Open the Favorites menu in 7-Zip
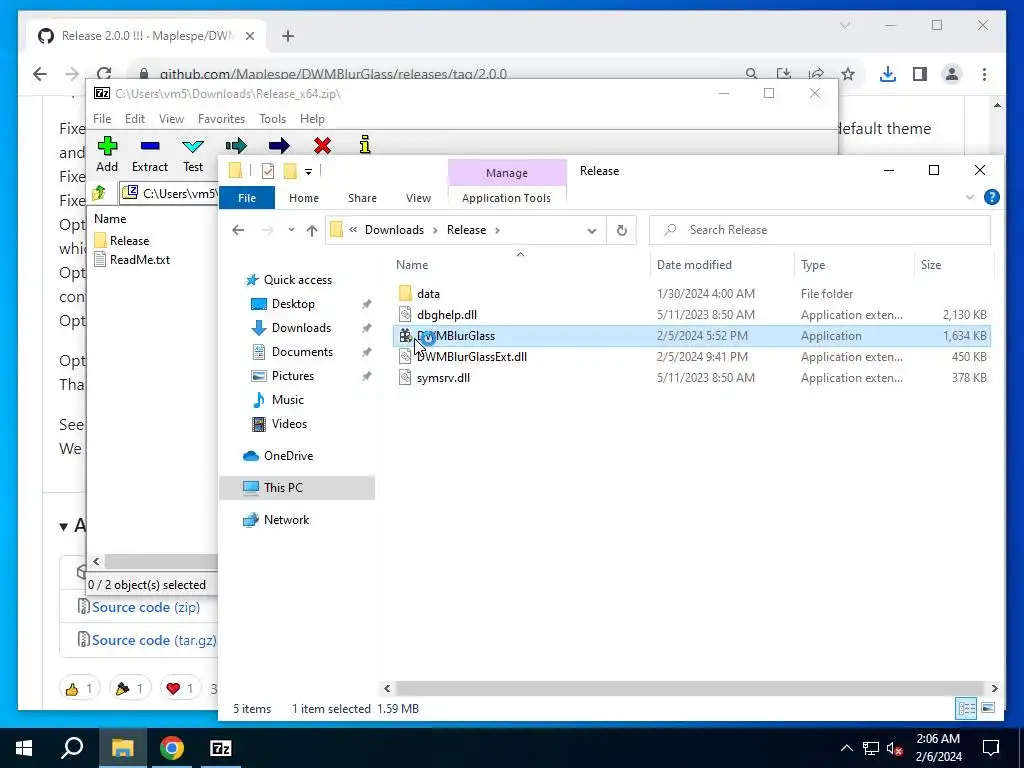The width and height of the screenshot is (1024, 768). tap(221, 119)
